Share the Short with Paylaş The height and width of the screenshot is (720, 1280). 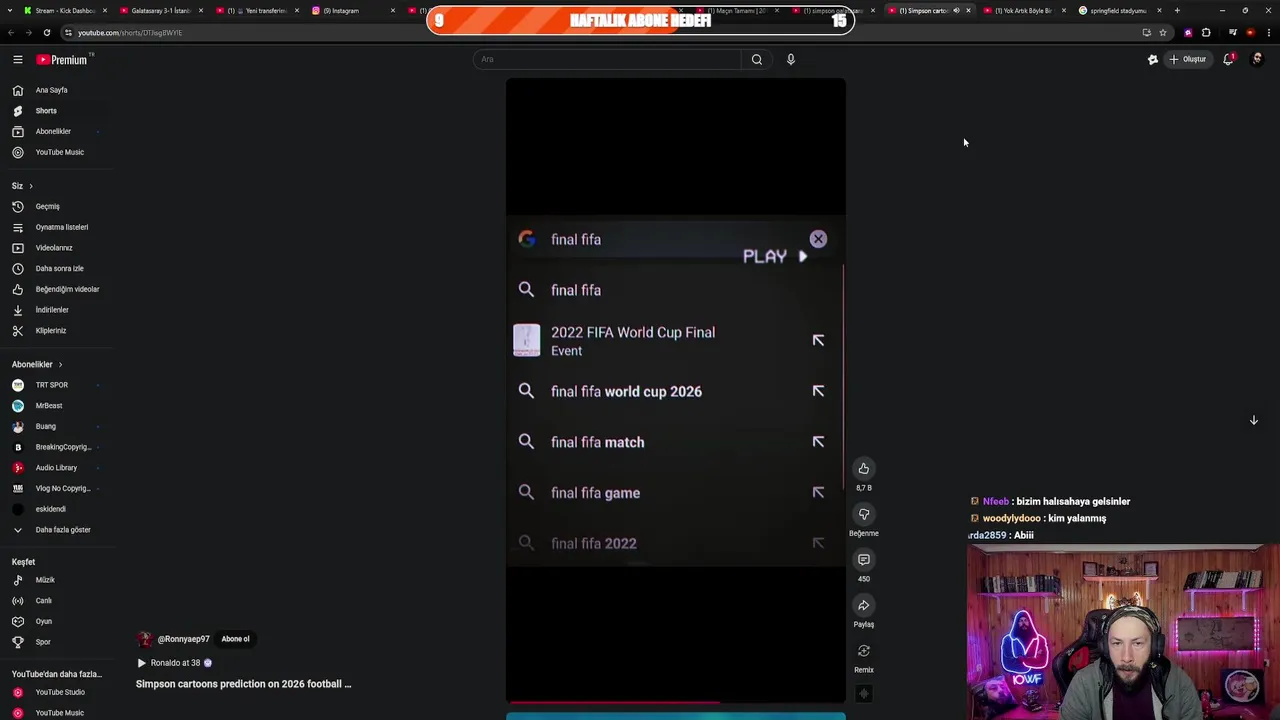pyautogui.click(x=864, y=605)
